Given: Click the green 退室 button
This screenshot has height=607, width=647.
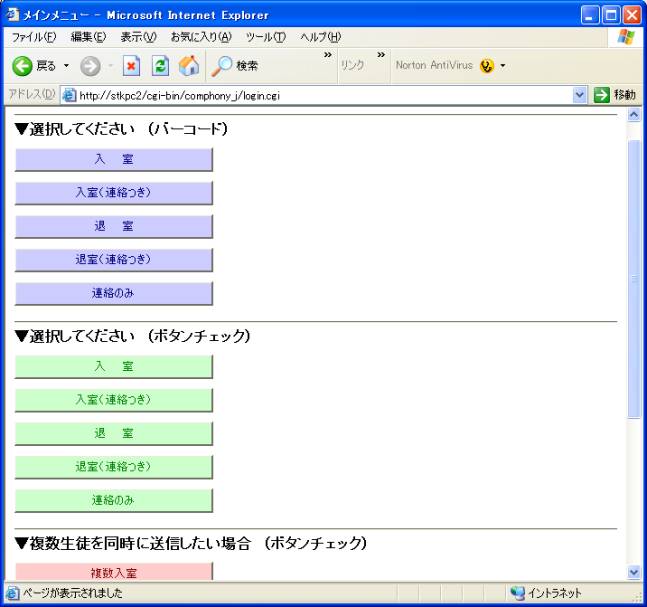Looking at the screenshot, I should click(114, 434).
